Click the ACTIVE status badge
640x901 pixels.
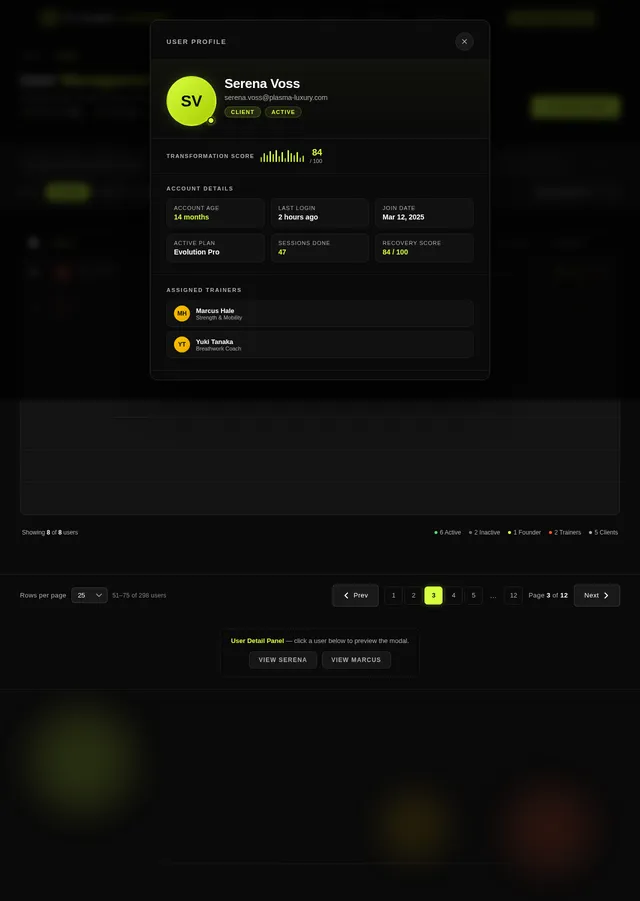[x=283, y=112]
